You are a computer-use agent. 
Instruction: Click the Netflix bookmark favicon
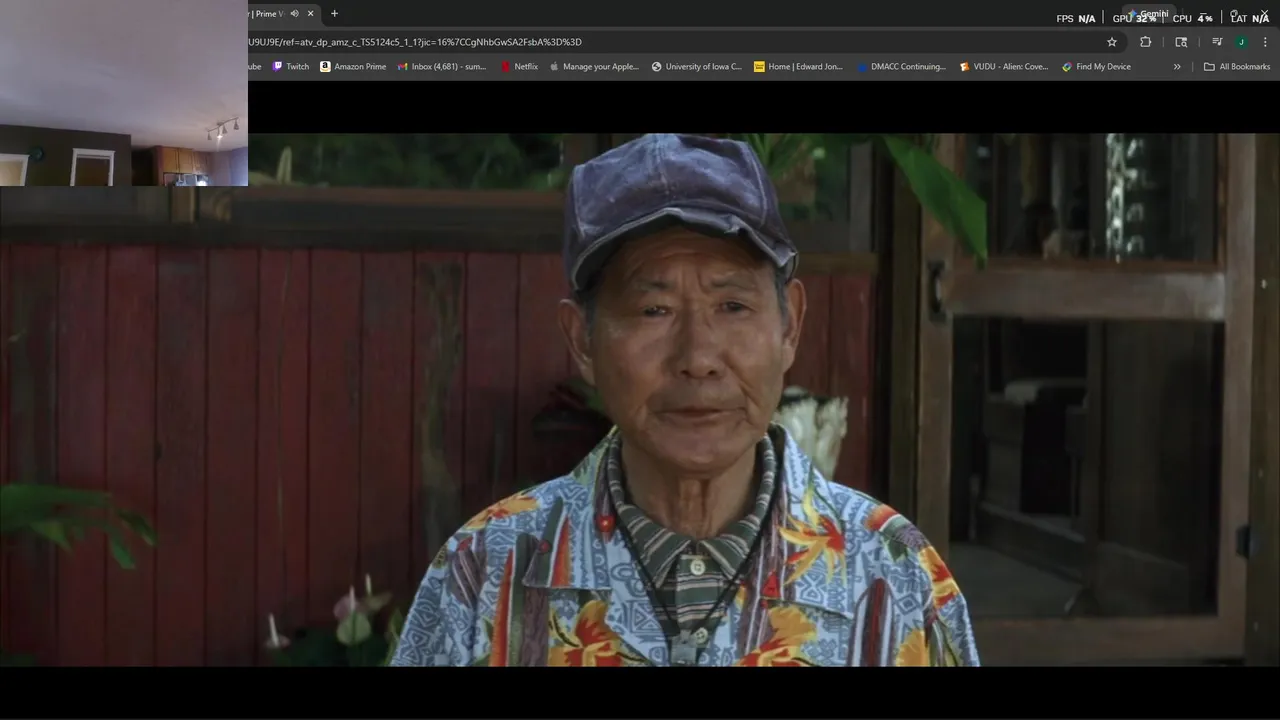(x=506, y=67)
